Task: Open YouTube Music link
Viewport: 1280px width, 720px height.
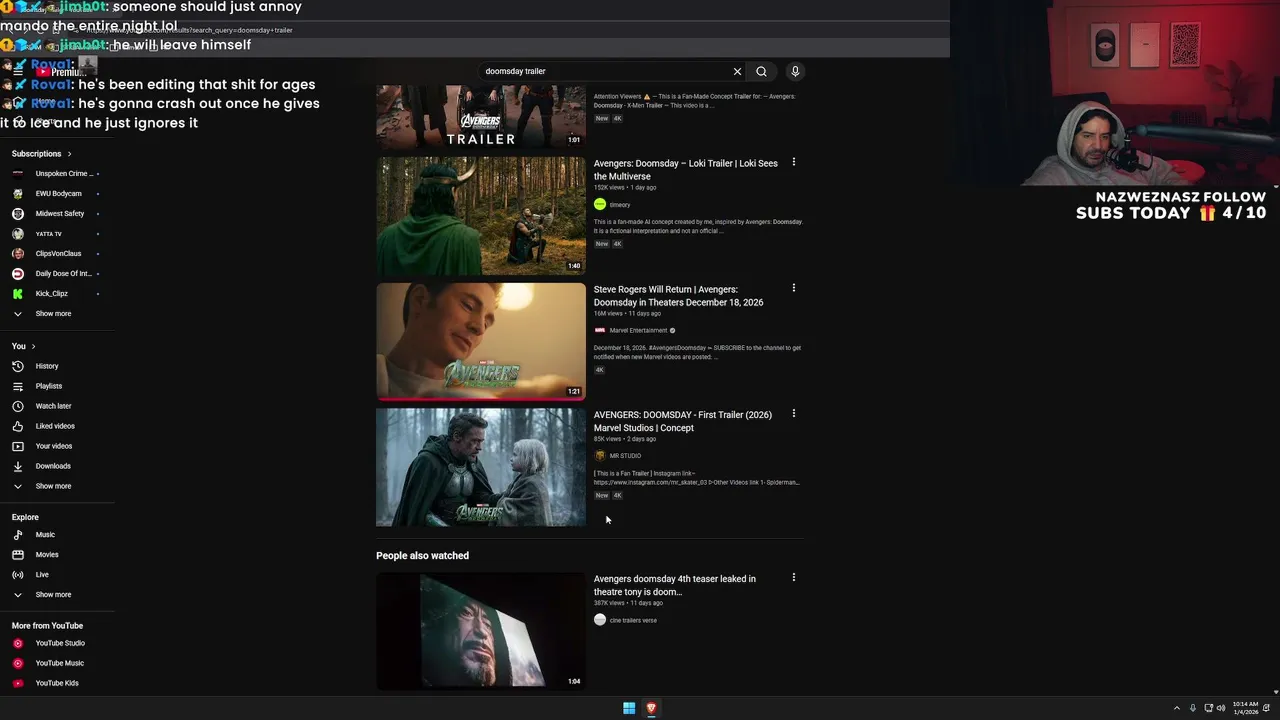Action: click(x=60, y=663)
